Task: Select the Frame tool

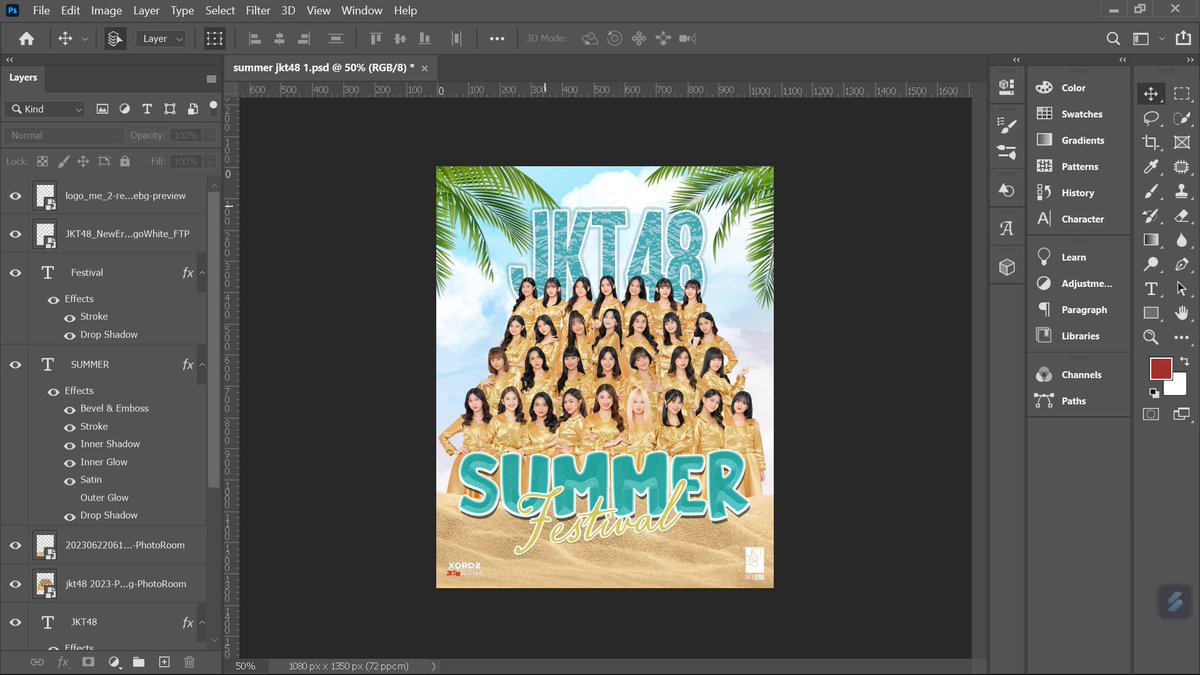Action: click(x=1181, y=142)
